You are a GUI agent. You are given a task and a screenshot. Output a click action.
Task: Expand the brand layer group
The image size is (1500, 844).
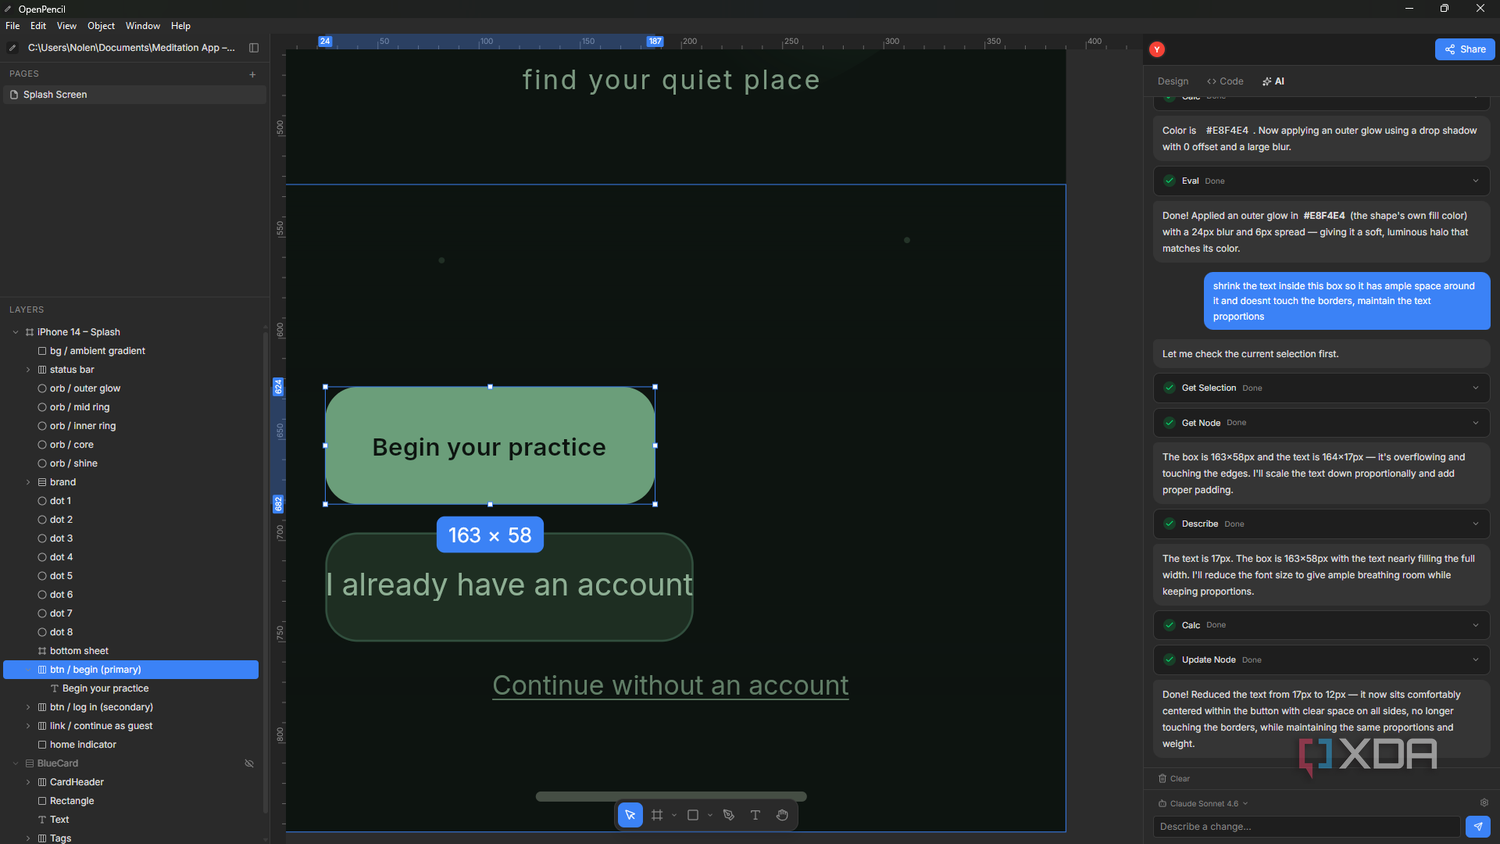click(x=28, y=482)
